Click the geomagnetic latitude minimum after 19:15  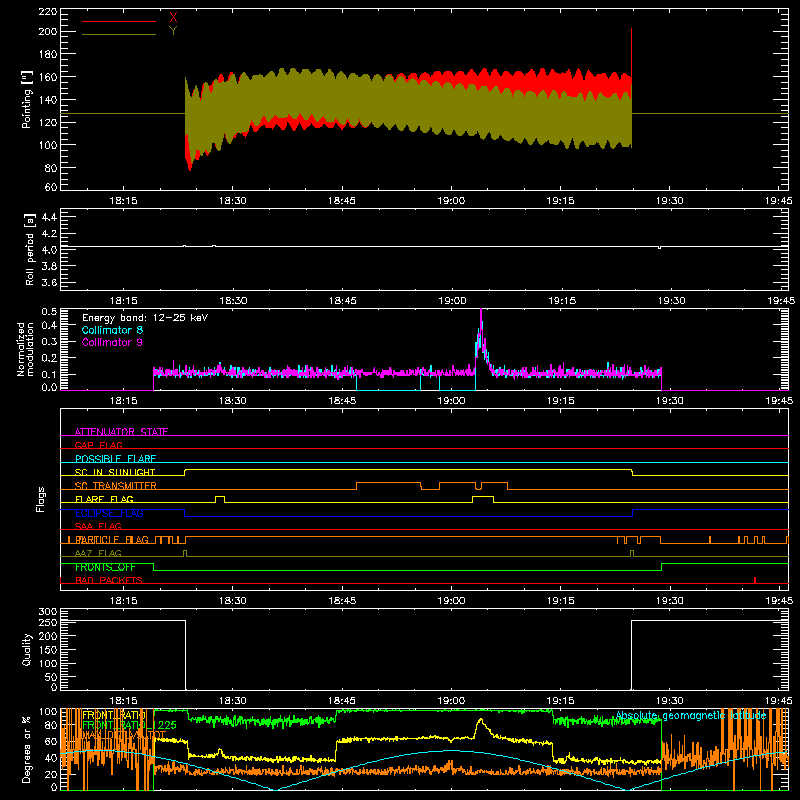tap(628, 789)
